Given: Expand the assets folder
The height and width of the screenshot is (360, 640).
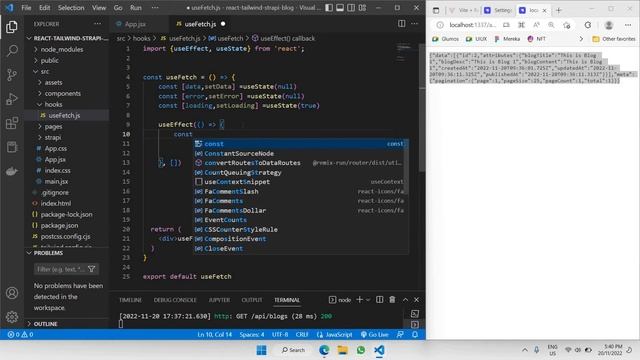Looking at the screenshot, I should [x=53, y=82].
